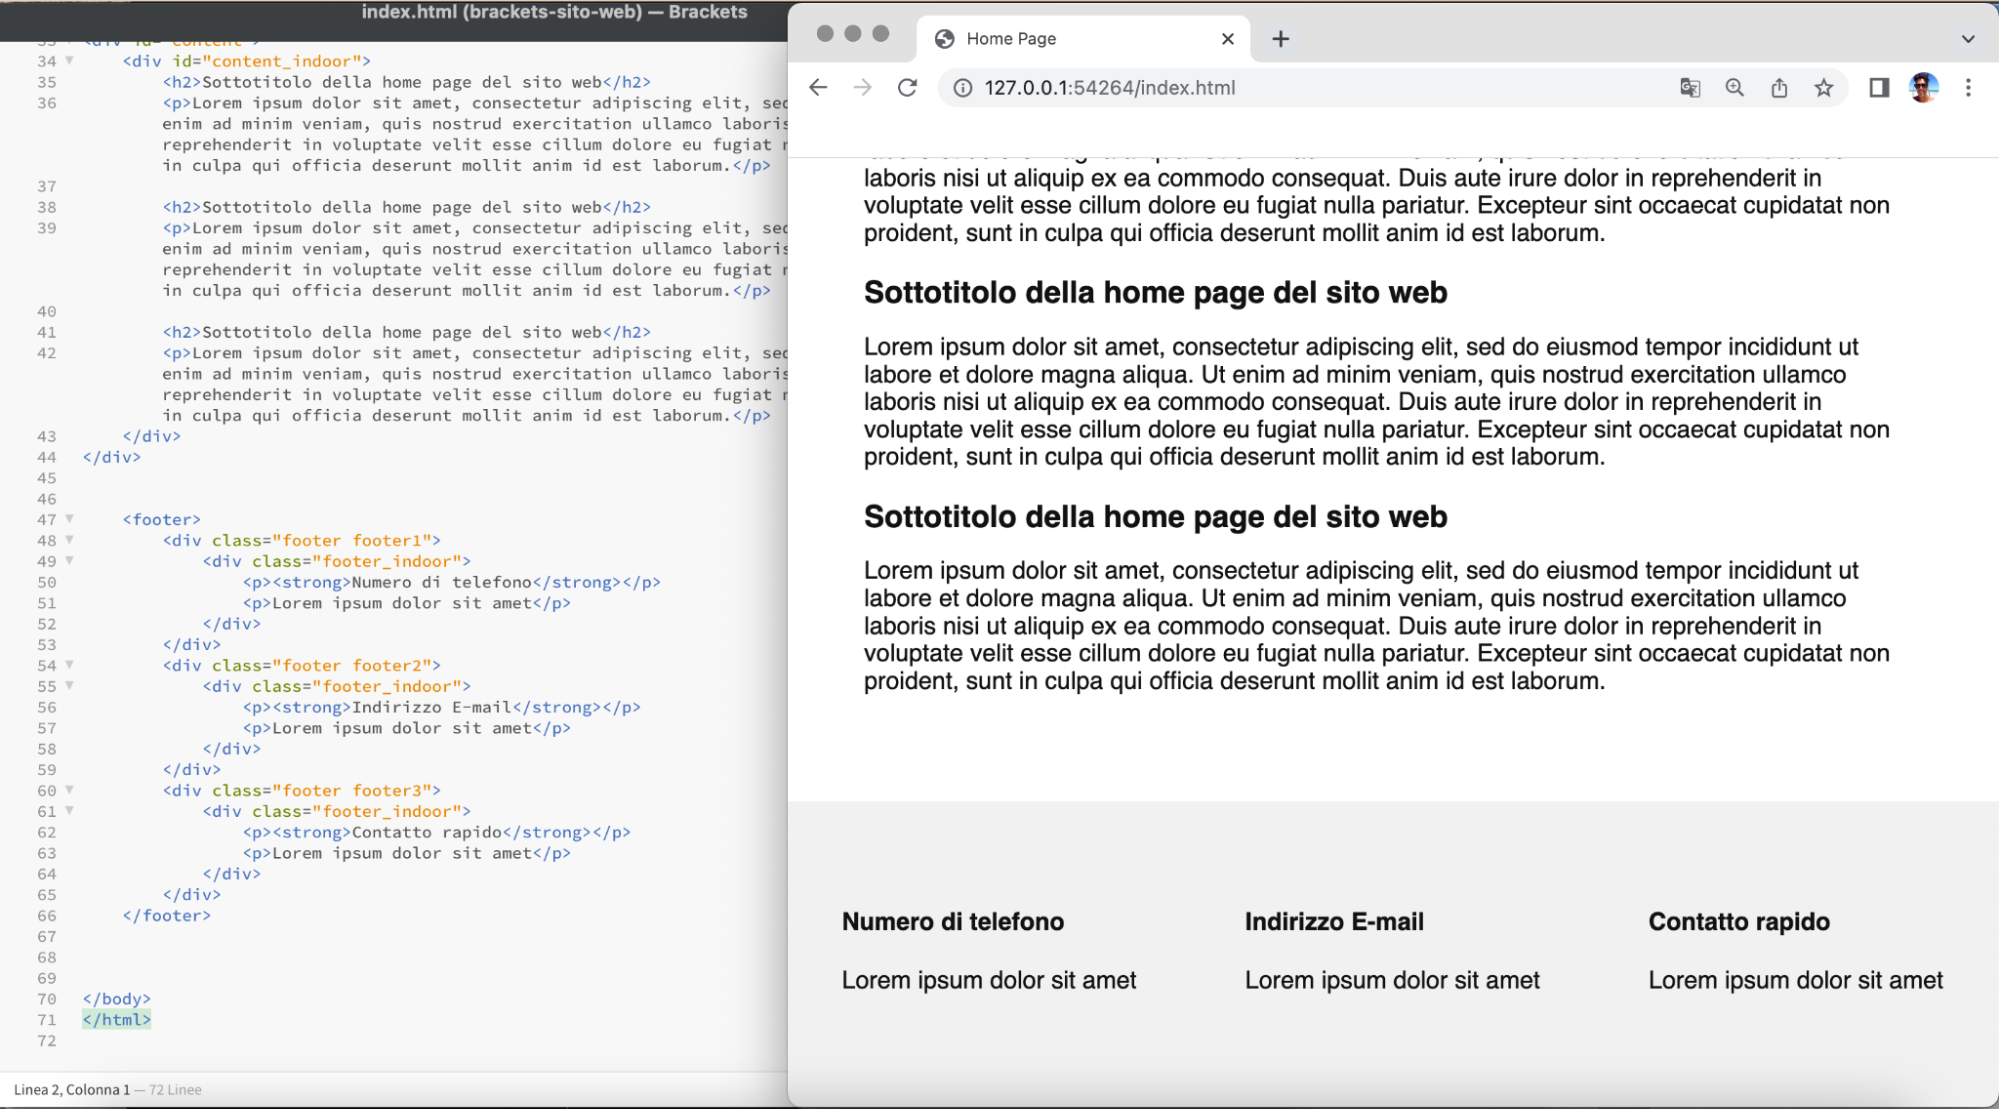Click site info icon beside URL
1999x1109 pixels.
pos(962,88)
